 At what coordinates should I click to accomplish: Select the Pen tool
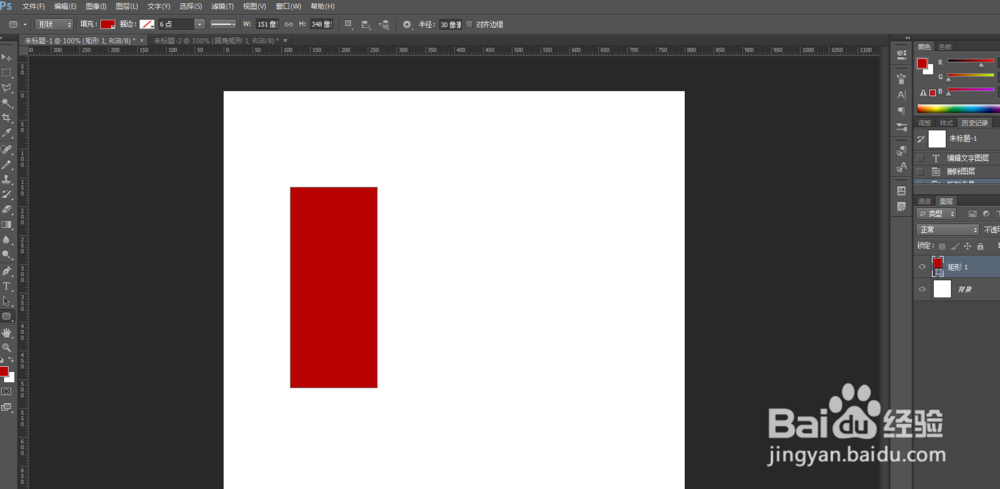[6, 271]
